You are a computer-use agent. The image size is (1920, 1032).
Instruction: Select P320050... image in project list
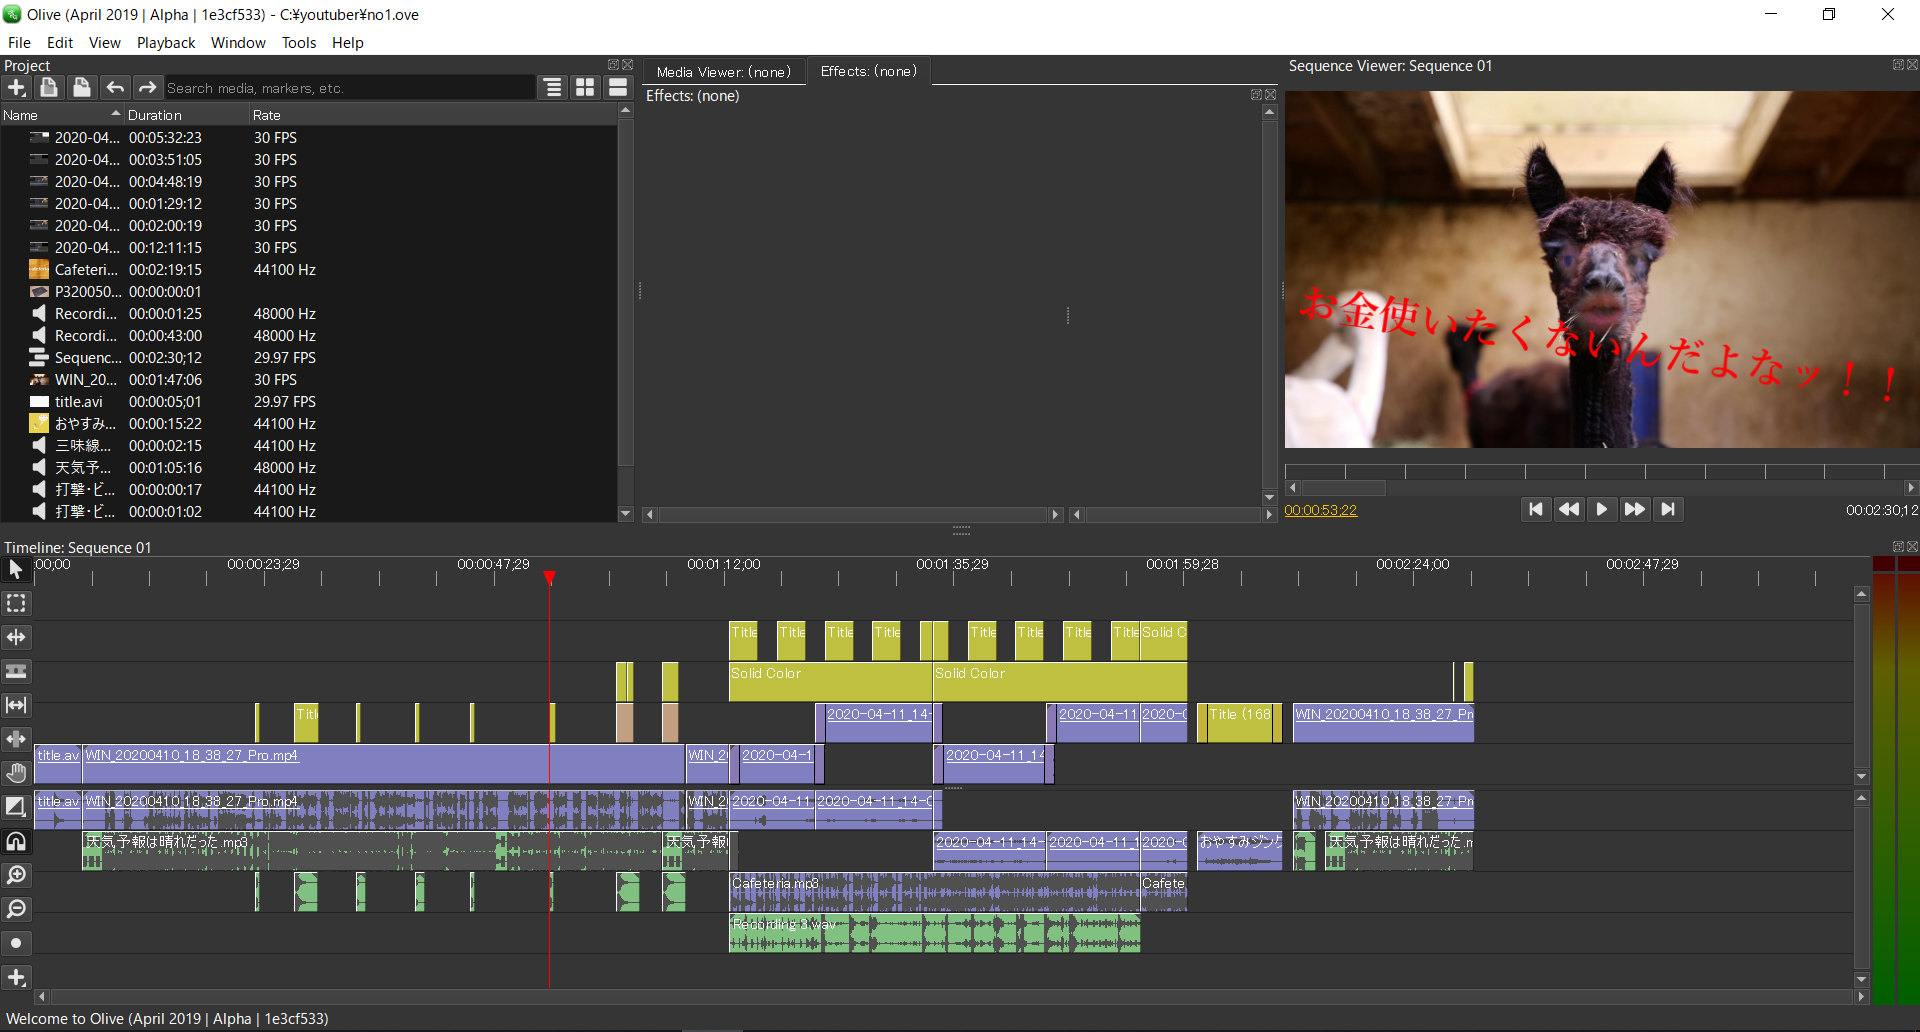point(308,292)
